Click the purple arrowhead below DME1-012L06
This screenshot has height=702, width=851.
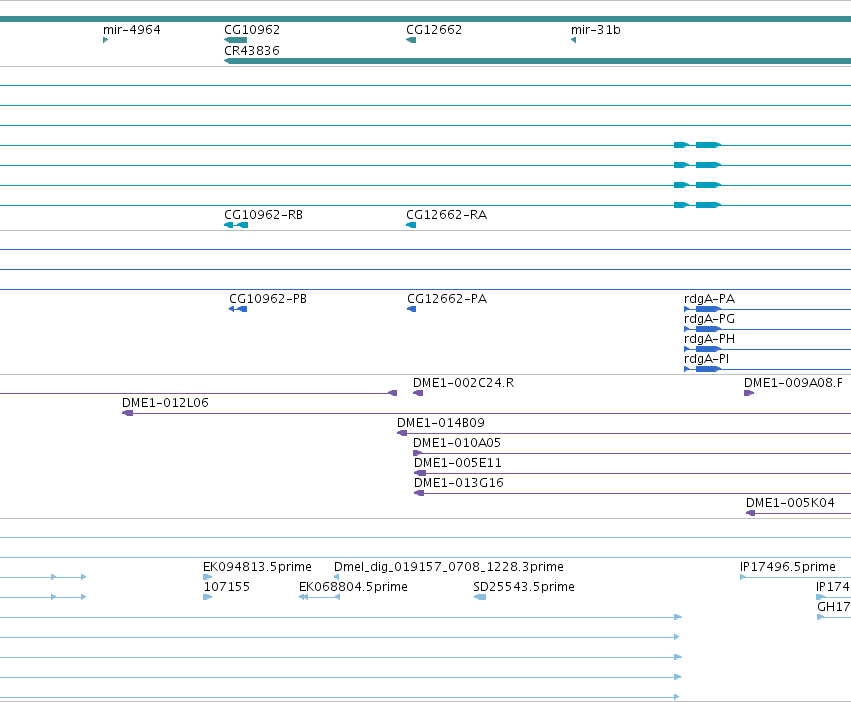[127, 413]
